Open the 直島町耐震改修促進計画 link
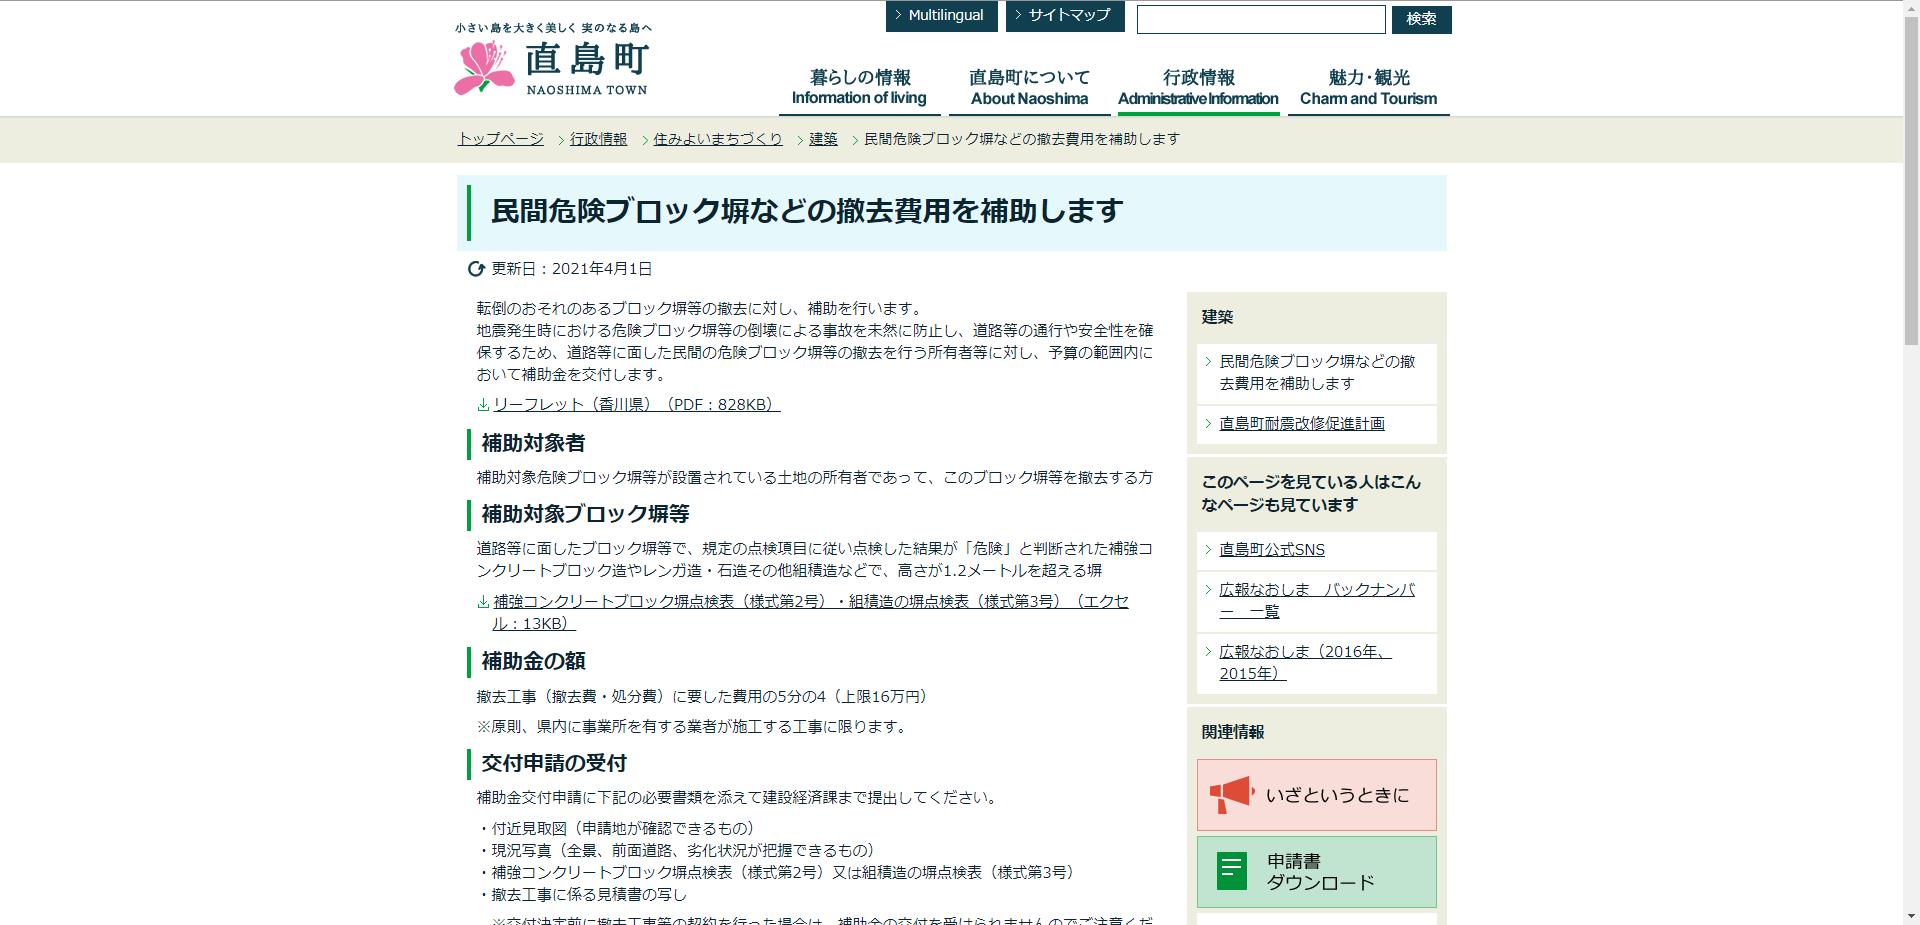The image size is (1920, 925). click(1301, 424)
